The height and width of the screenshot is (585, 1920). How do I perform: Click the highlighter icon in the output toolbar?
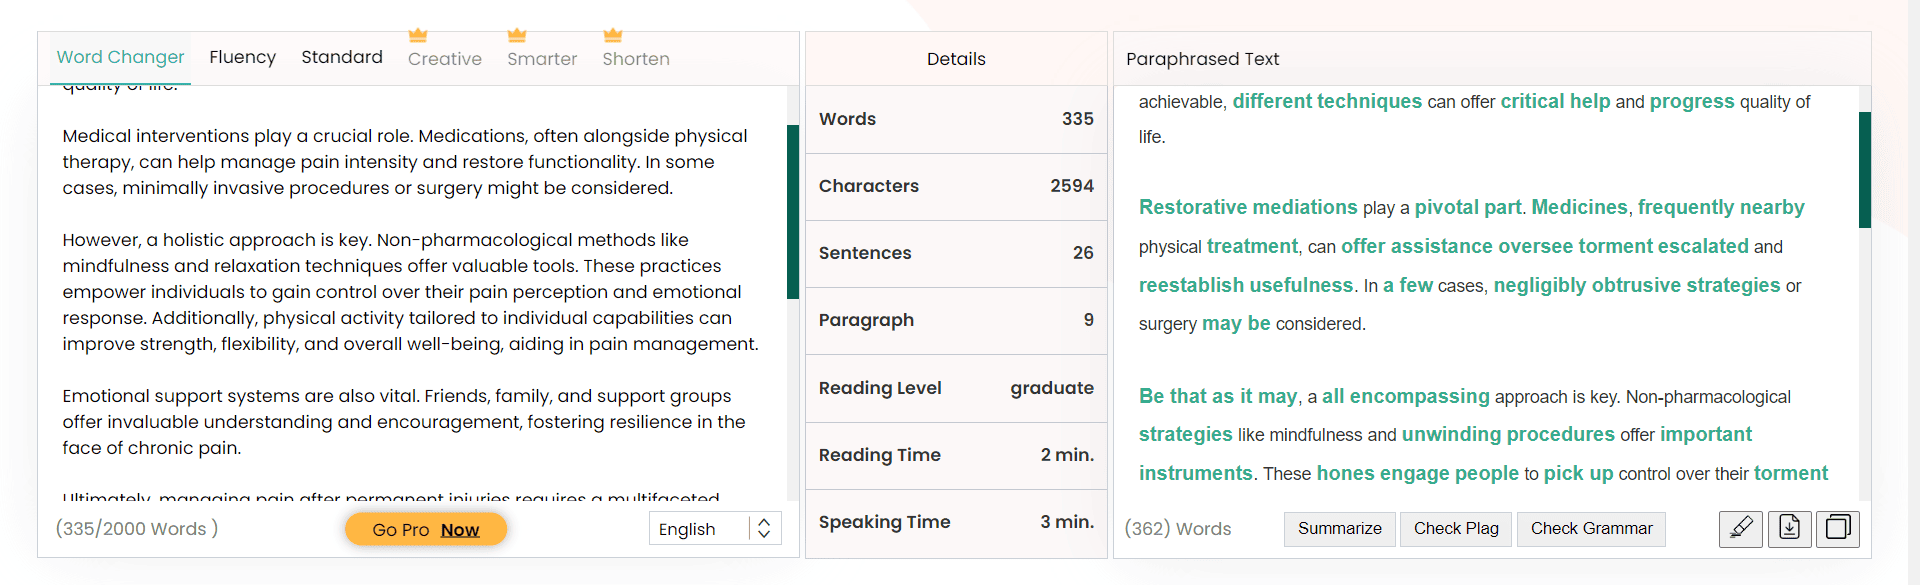[x=1740, y=528]
